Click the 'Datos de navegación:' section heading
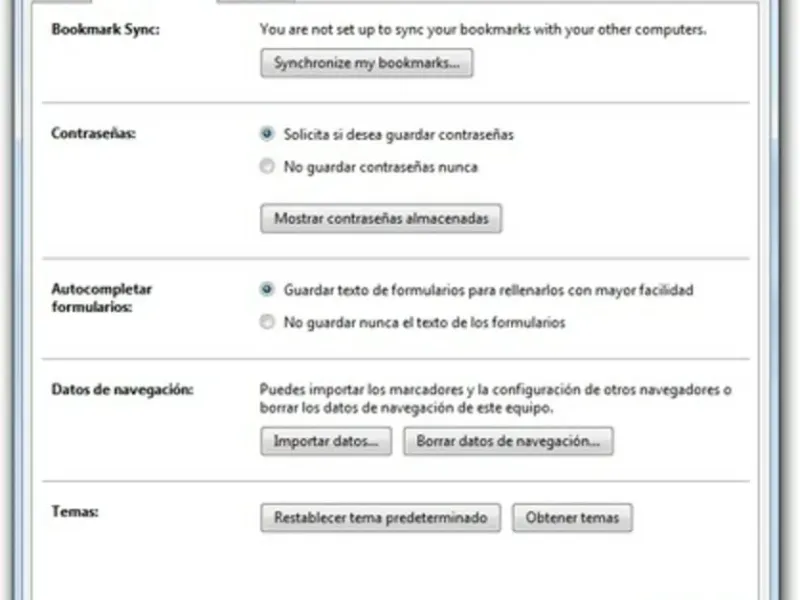The width and height of the screenshot is (800, 600). point(121,389)
